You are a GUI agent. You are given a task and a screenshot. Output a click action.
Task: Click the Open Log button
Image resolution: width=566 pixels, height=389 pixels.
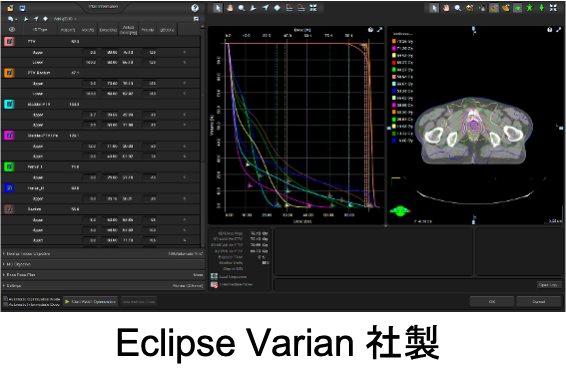click(x=549, y=285)
